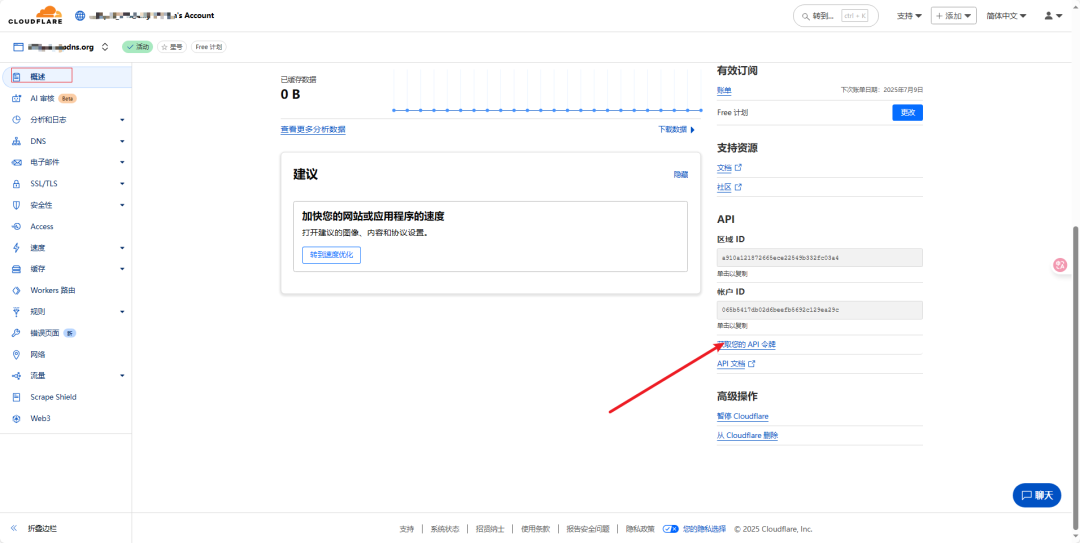Click the analytics and logs pie icon
The image size is (1080, 543).
tap(17, 120)
